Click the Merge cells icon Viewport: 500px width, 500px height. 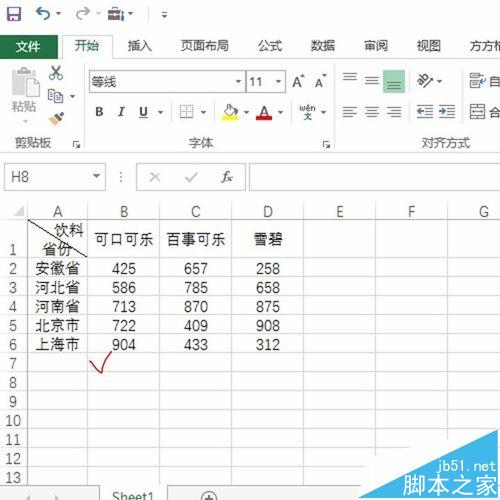(x=477, y=112)
